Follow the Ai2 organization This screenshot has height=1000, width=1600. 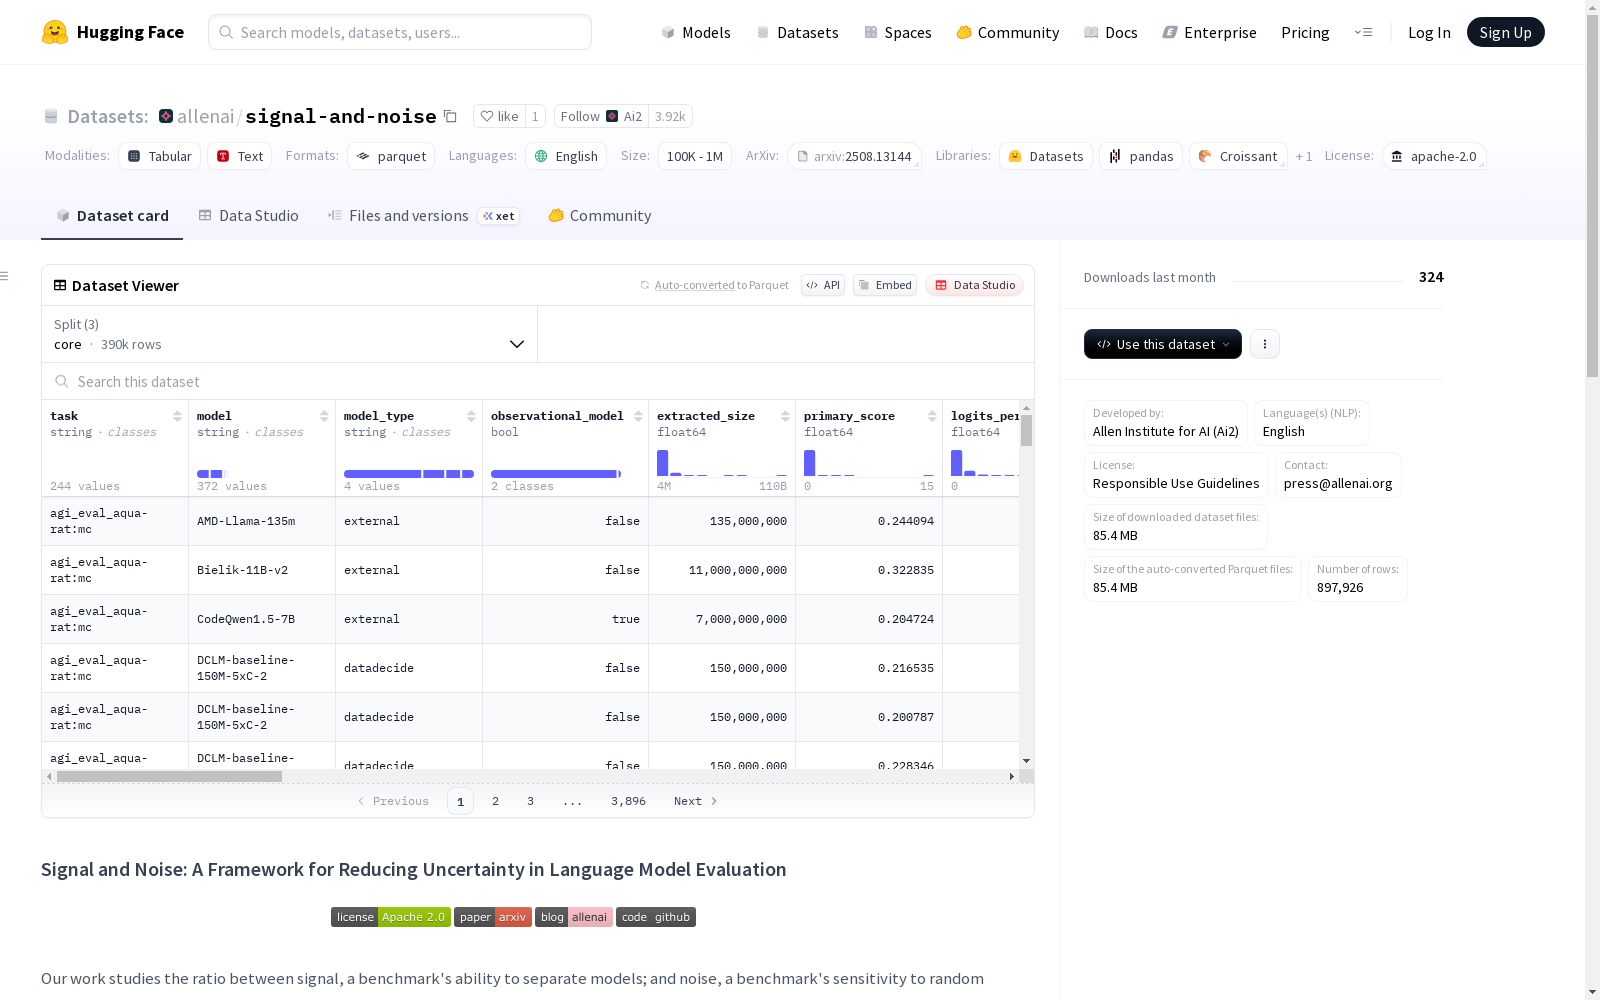pos(601,116)
